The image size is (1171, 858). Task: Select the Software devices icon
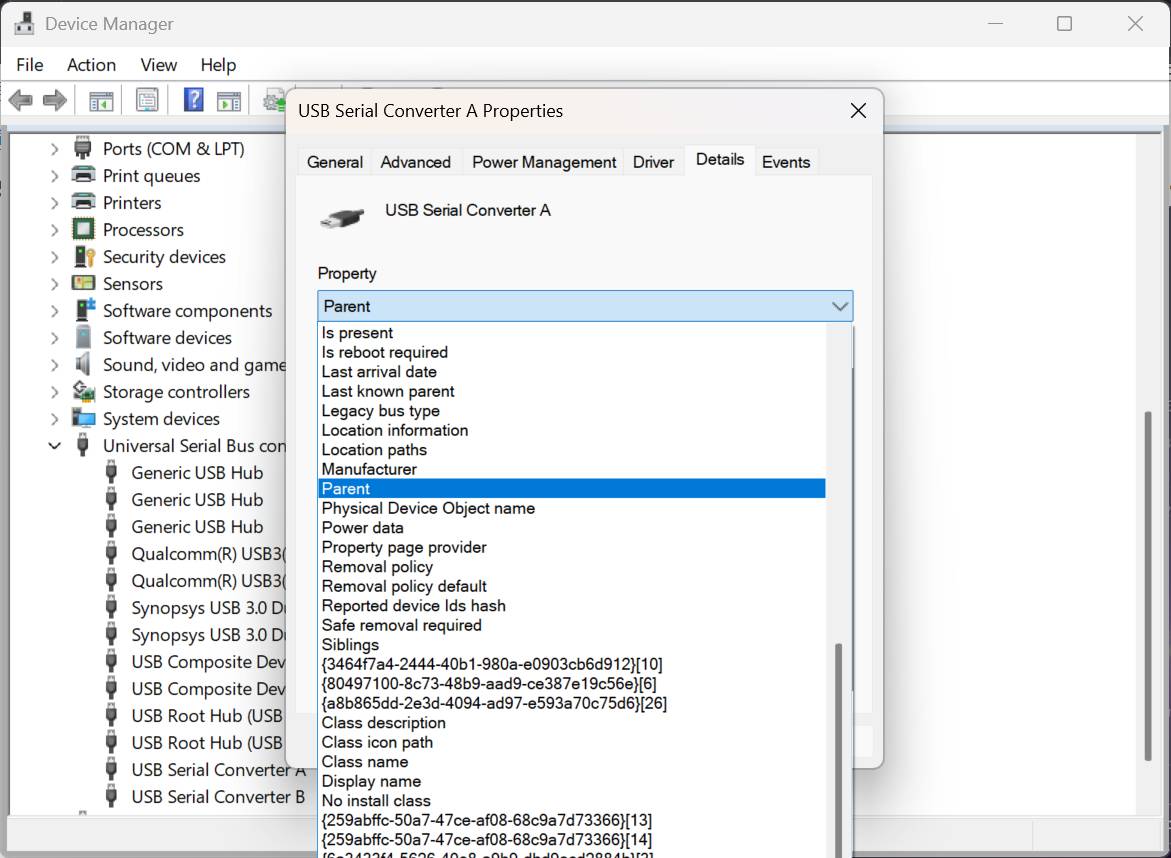pos(83,337)
